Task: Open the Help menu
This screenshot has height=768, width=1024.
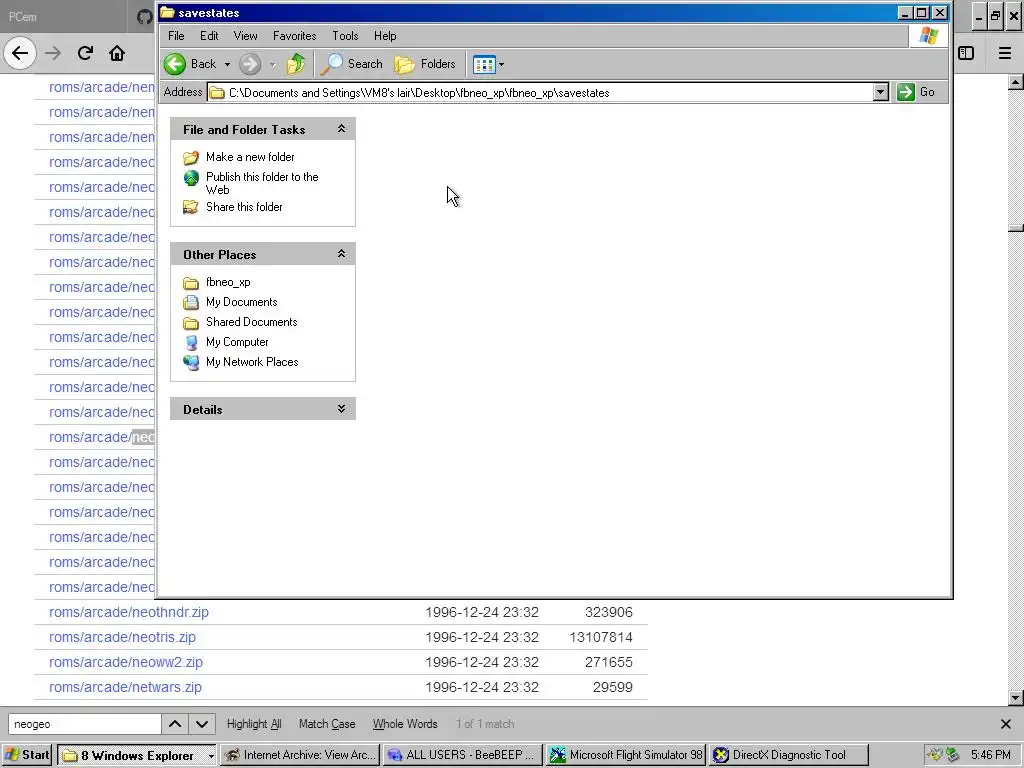Action: pos(385,36)
